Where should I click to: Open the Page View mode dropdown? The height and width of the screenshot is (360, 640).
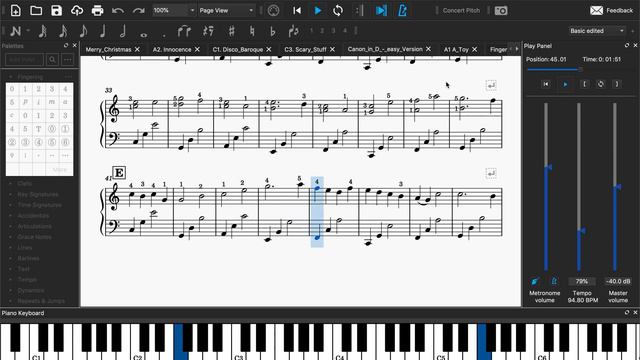pos(227,10)
